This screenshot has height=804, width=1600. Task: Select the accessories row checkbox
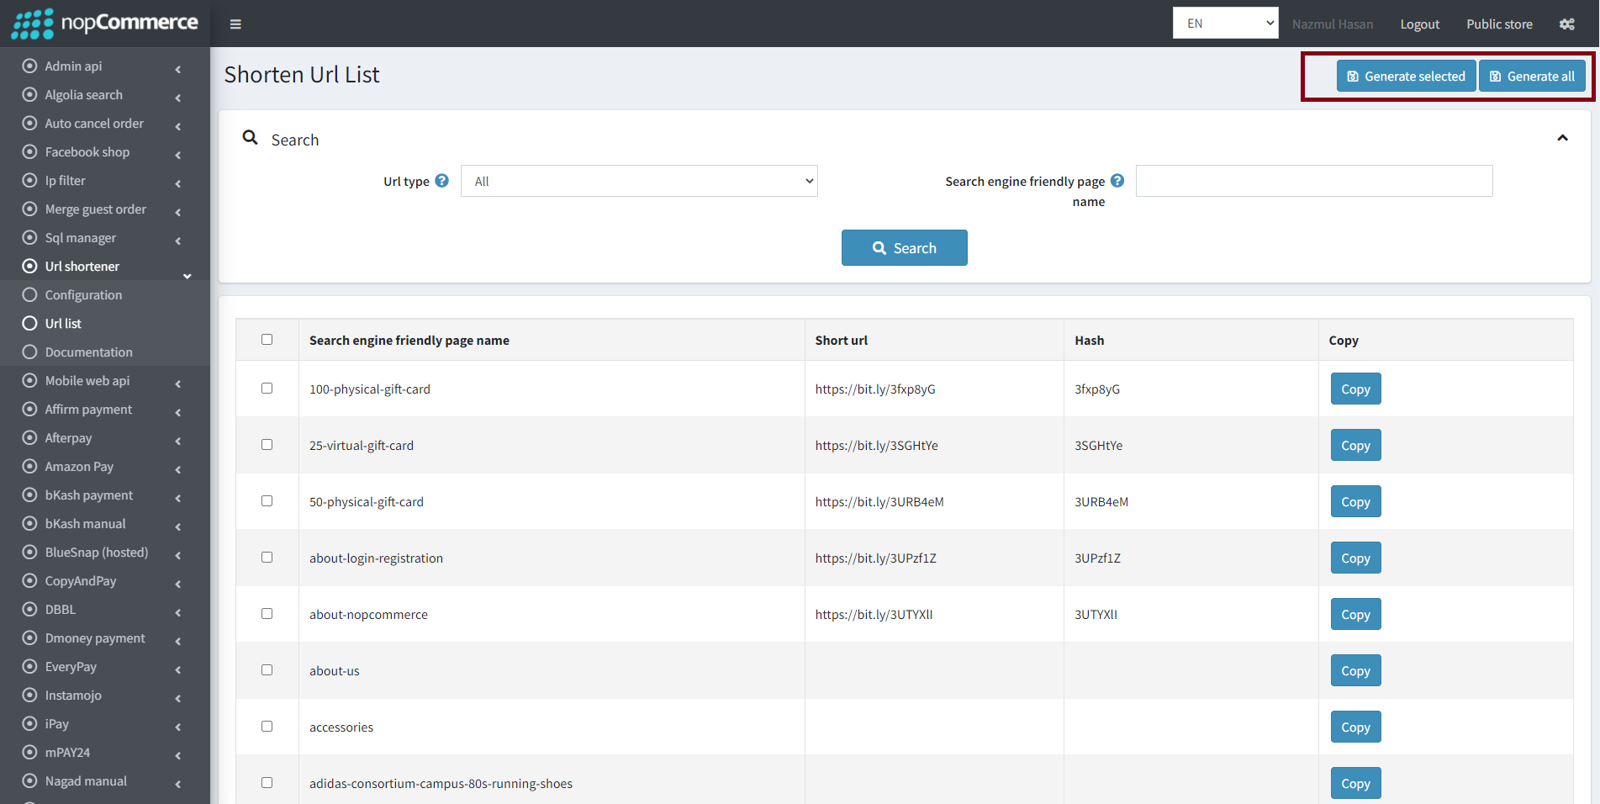pyautogui.click(x=267, y=726)
